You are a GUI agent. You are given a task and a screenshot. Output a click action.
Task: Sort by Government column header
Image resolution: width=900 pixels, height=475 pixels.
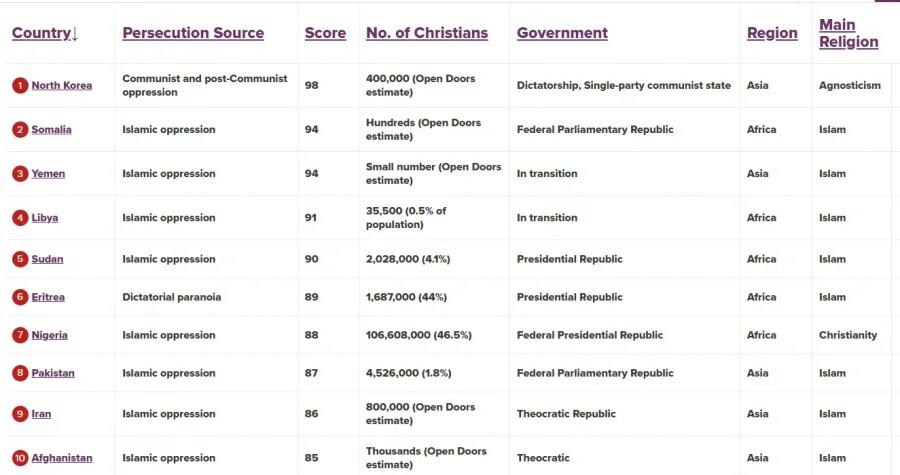pyautogui.click(x=562, y=33)
